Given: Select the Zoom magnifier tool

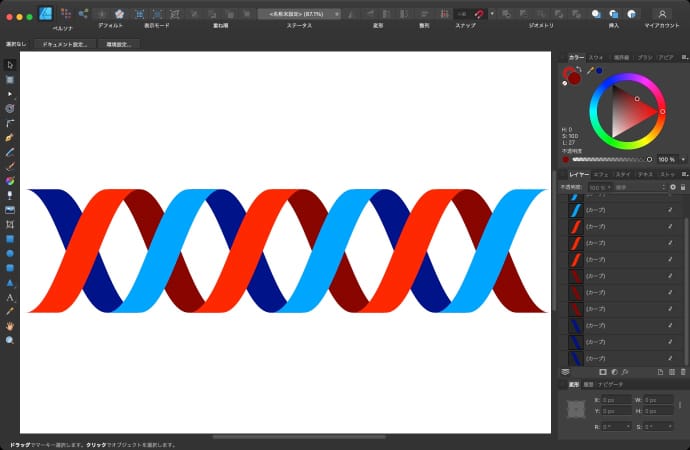Looking at the screenshot, I should 10,341.
